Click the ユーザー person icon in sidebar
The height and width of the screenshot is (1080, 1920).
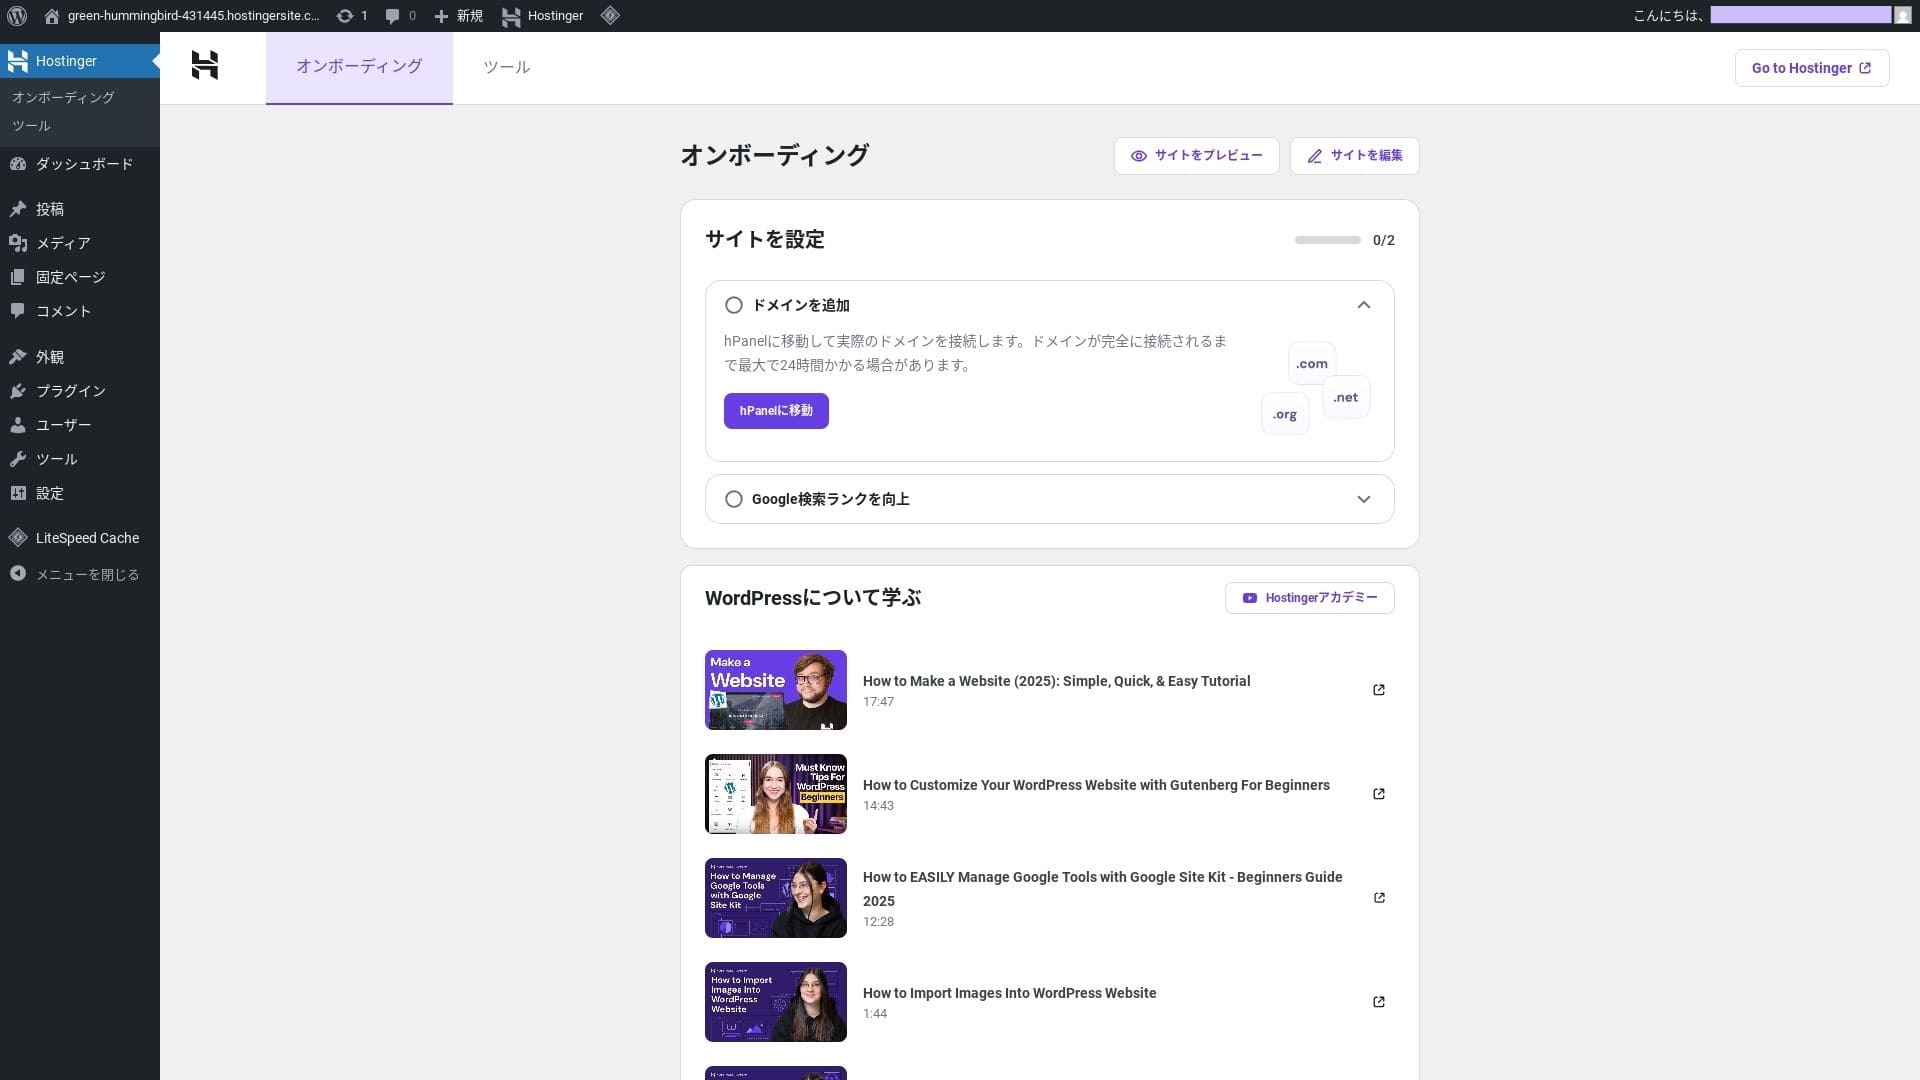click(x=18, y=425)
